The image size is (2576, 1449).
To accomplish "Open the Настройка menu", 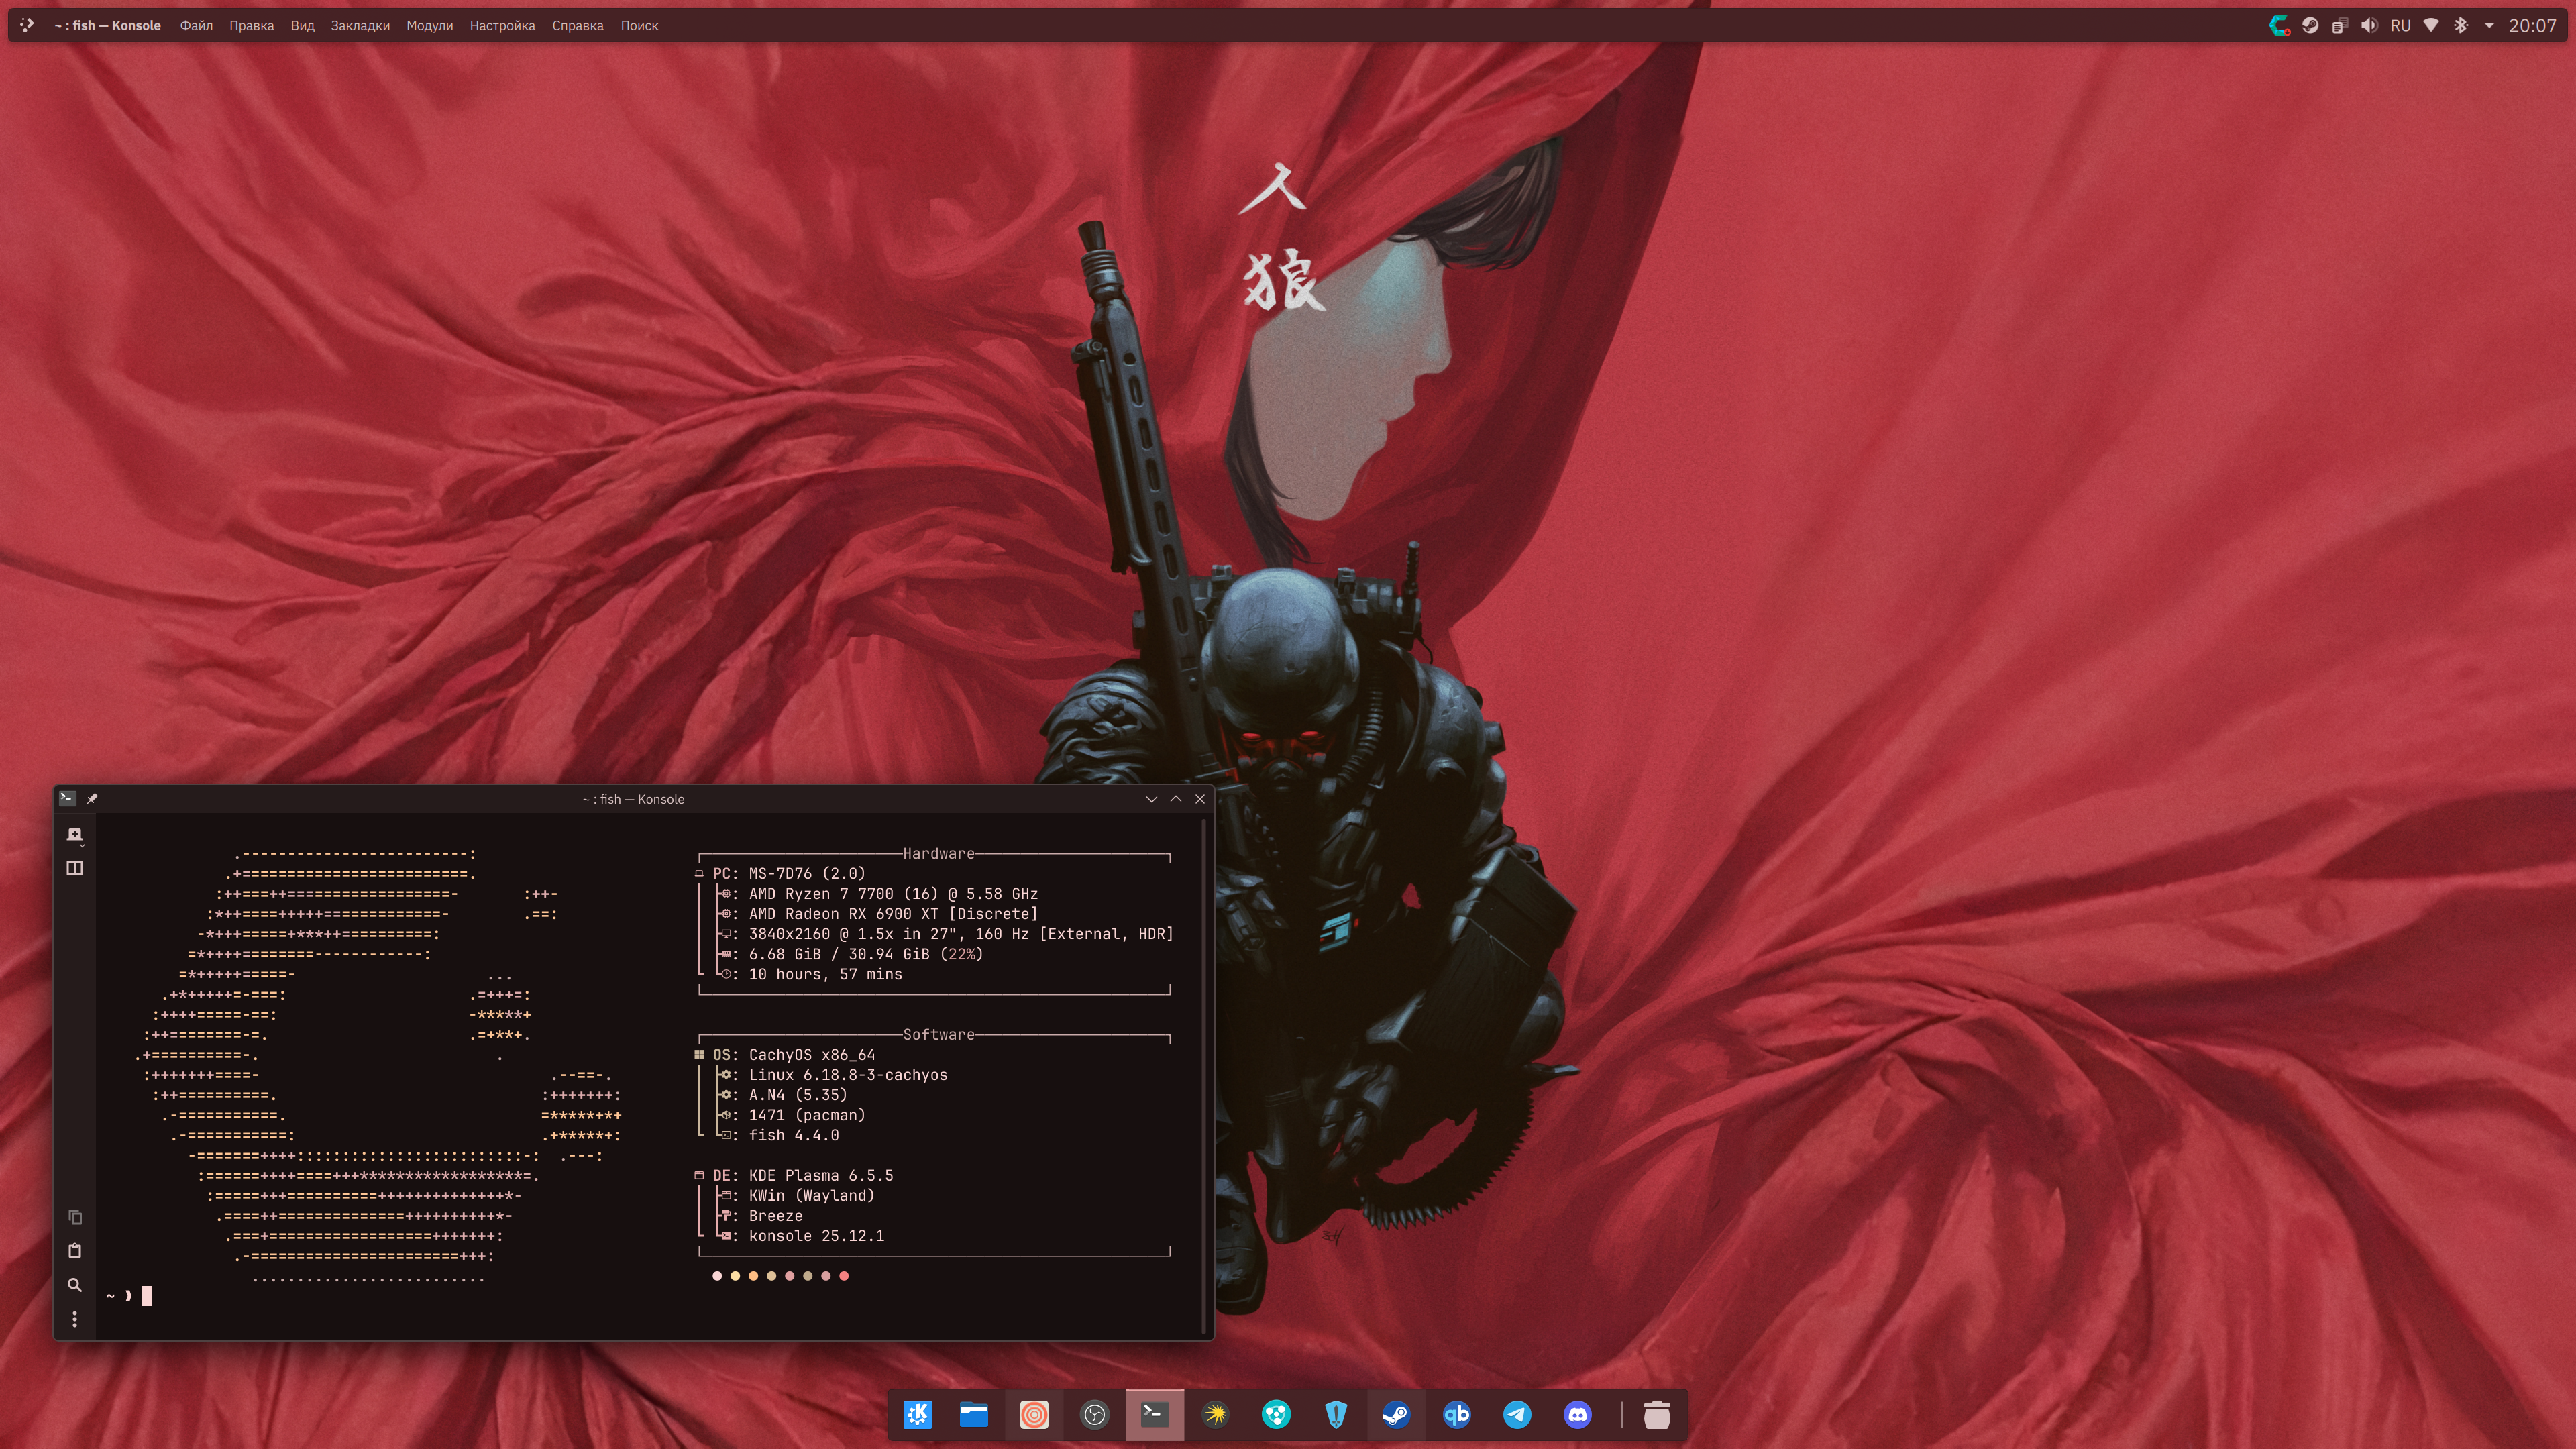I will [x=502, y=25].
